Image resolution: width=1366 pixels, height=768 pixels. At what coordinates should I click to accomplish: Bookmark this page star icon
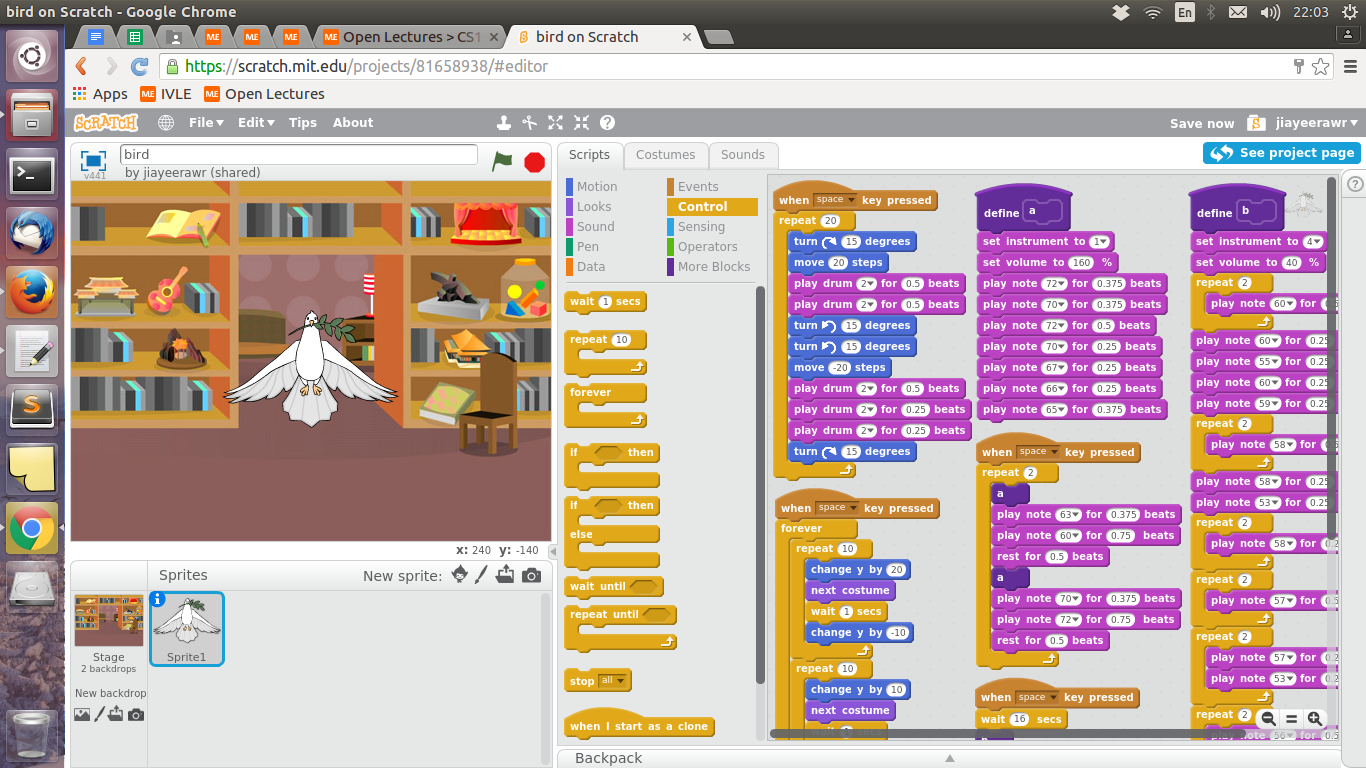point(1320,66)
